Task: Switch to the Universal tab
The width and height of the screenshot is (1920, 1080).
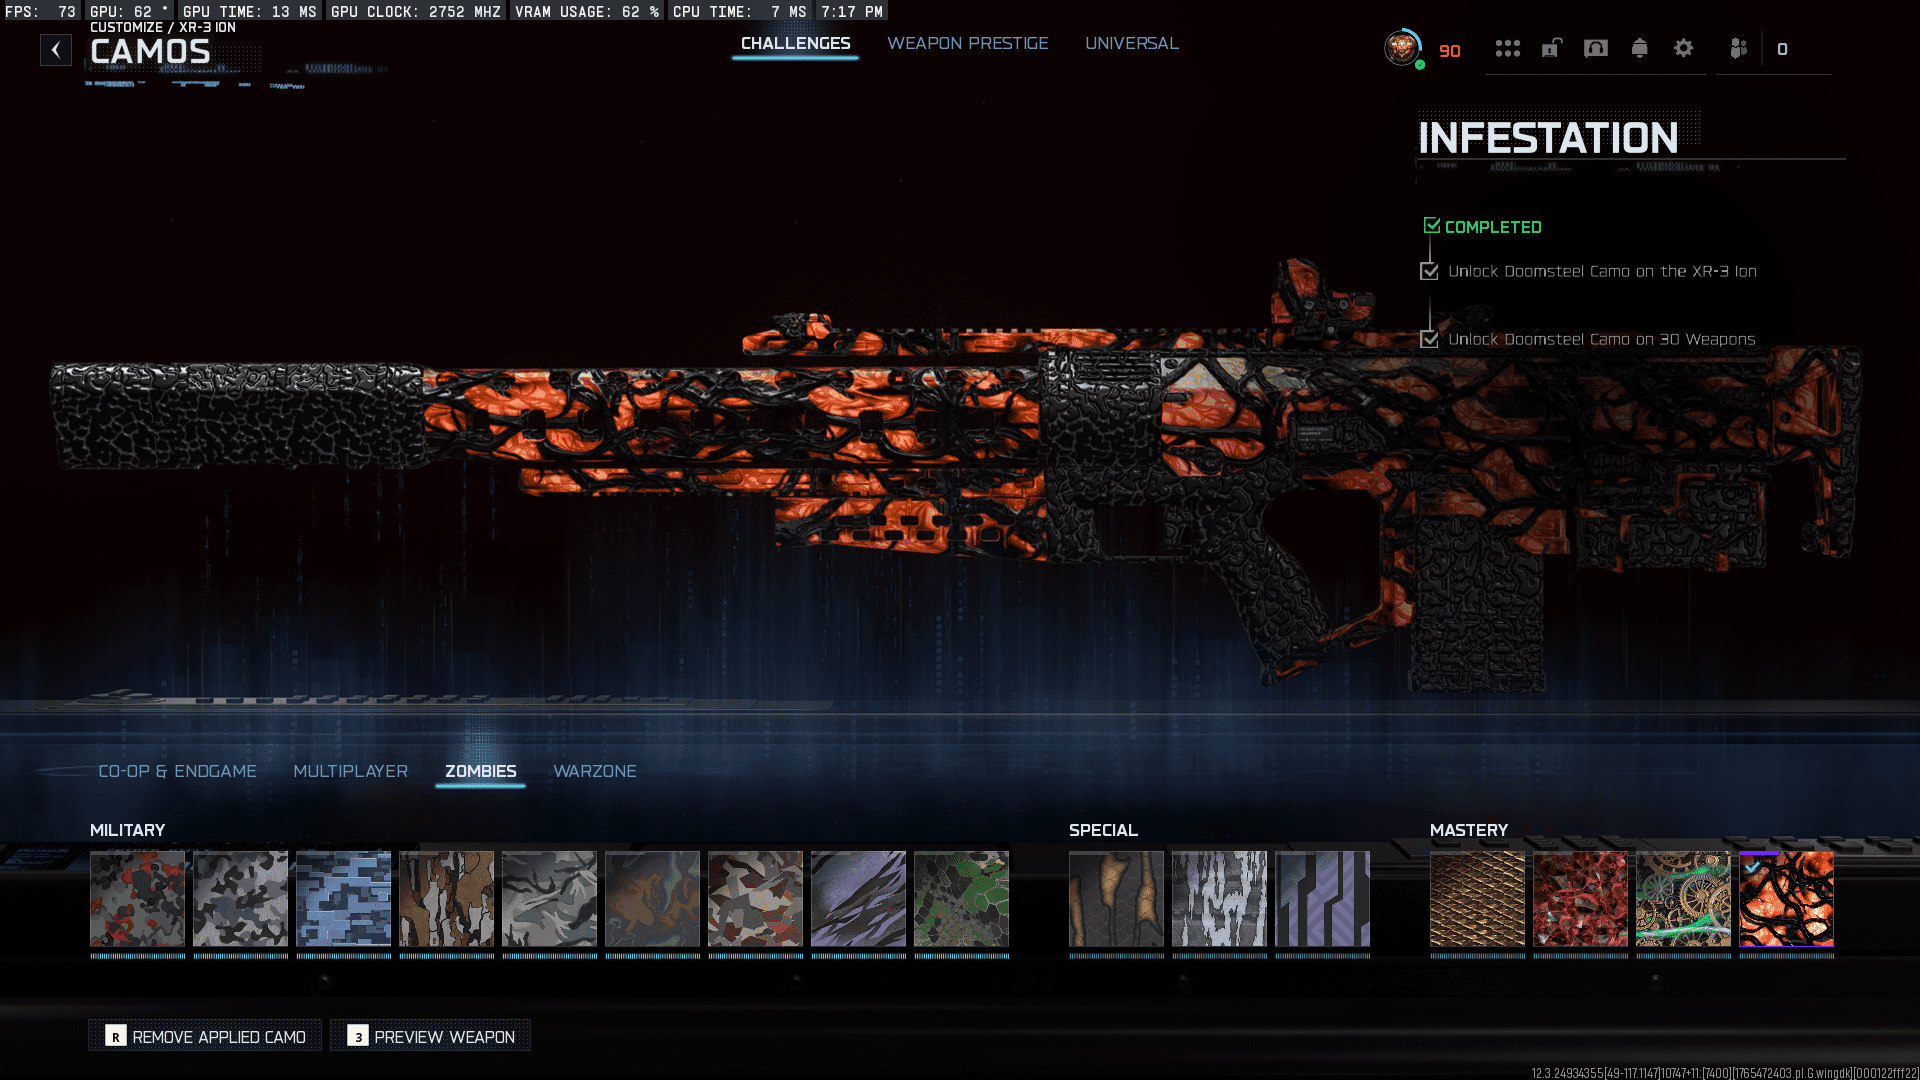Action: coord(1131,43)
